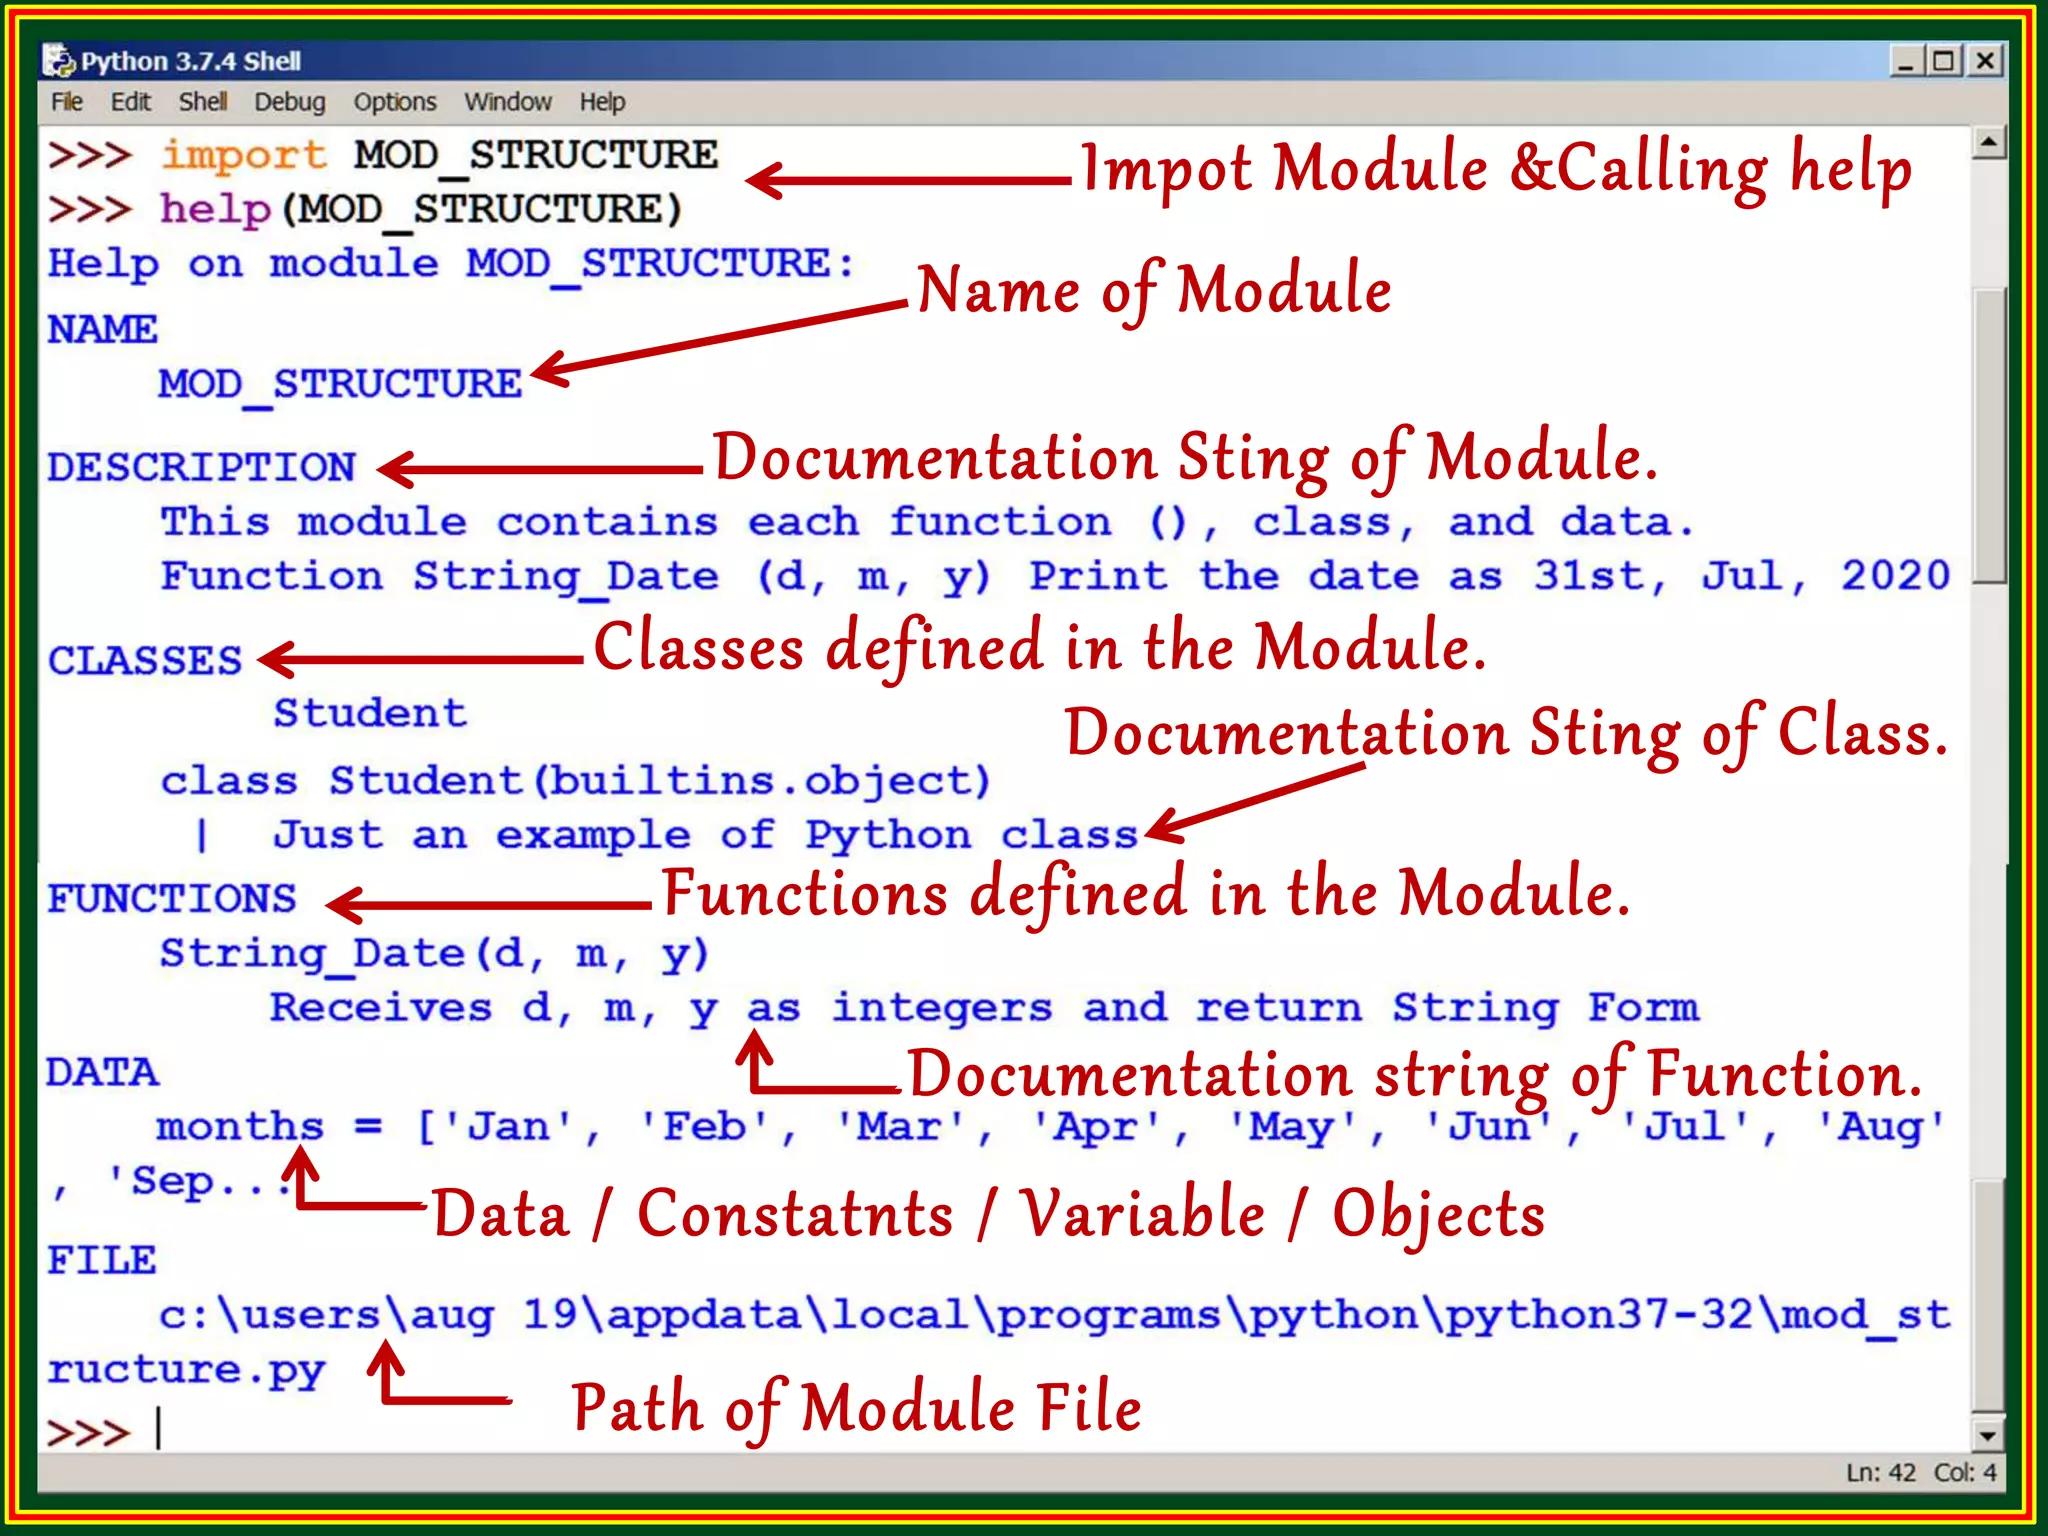Click the scrollbar up arrow

[1989, 144]
